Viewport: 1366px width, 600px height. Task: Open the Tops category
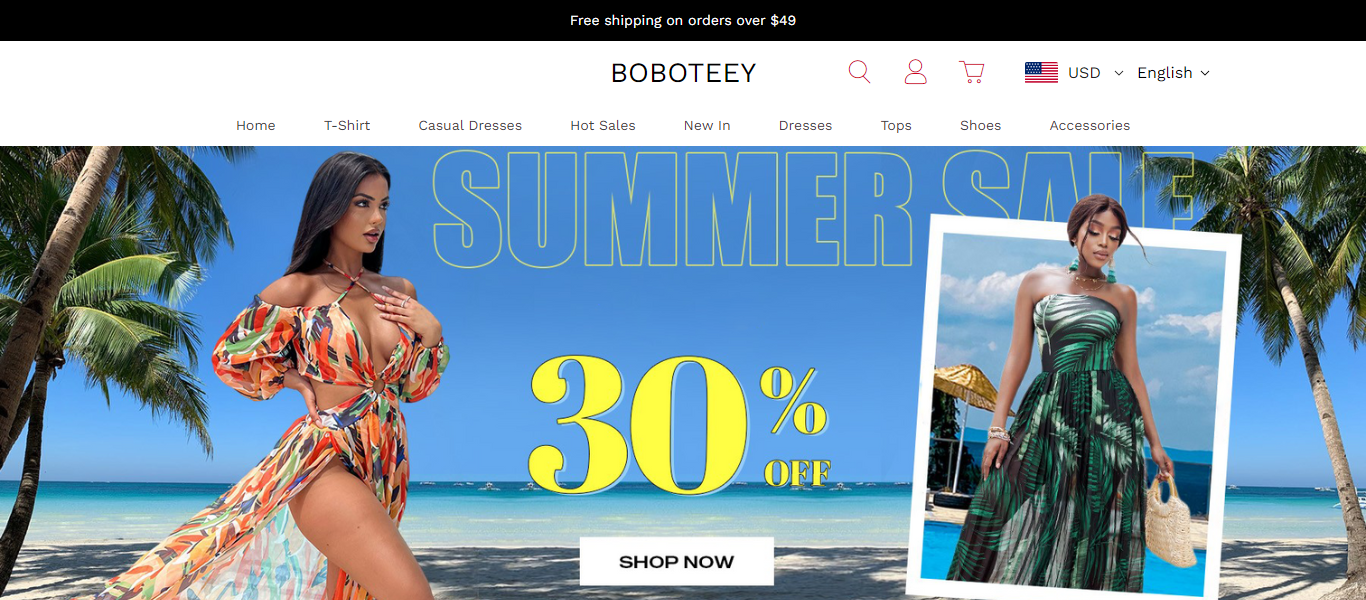896,125
